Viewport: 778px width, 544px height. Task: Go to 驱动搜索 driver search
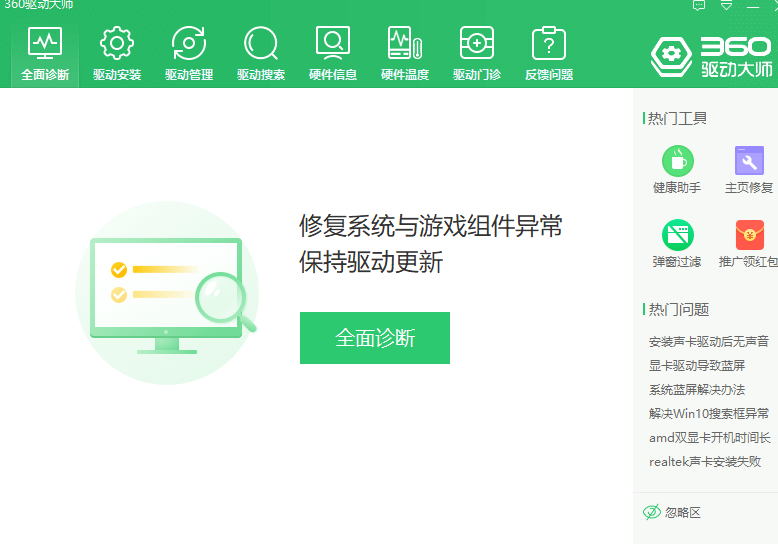[261, 53]
